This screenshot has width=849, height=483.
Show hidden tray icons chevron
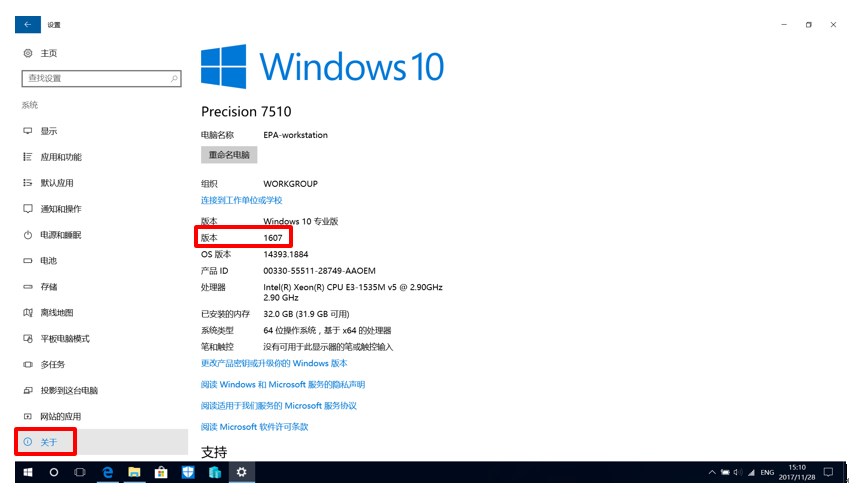pos(712,473)
